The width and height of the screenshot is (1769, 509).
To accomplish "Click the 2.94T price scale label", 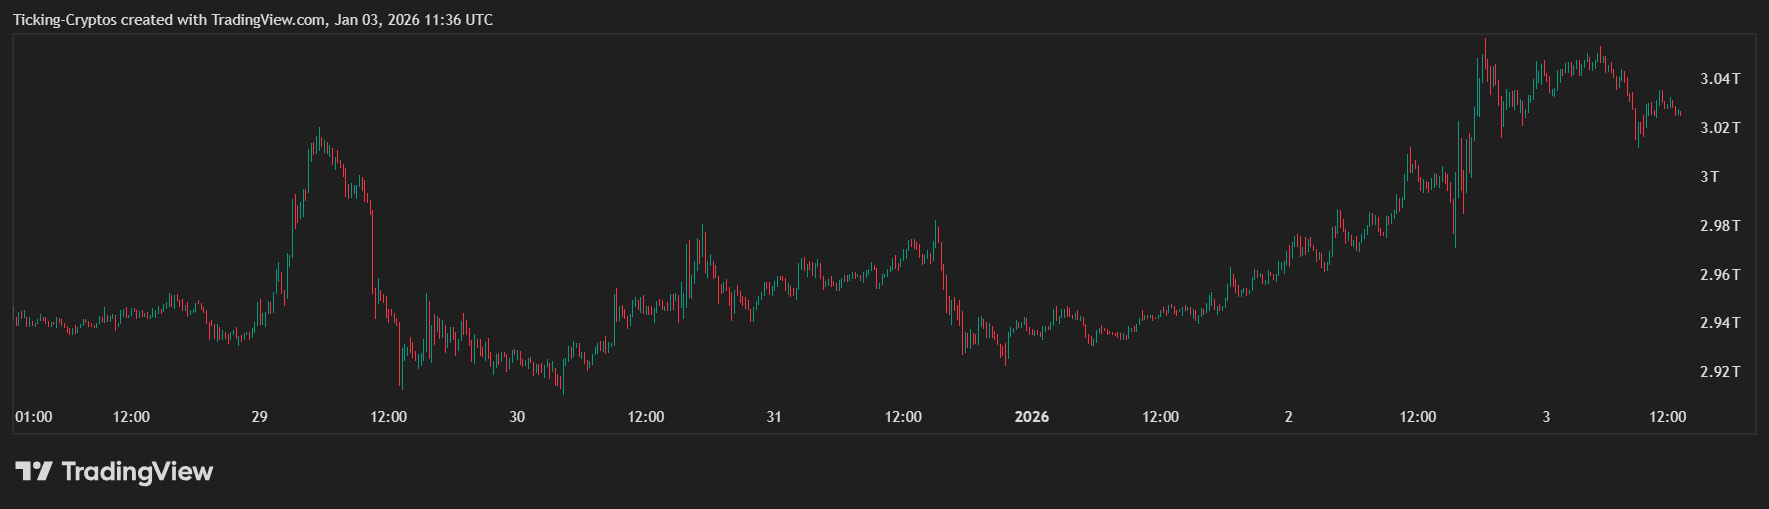I will pyautogui.click(x=1720, y=323).
